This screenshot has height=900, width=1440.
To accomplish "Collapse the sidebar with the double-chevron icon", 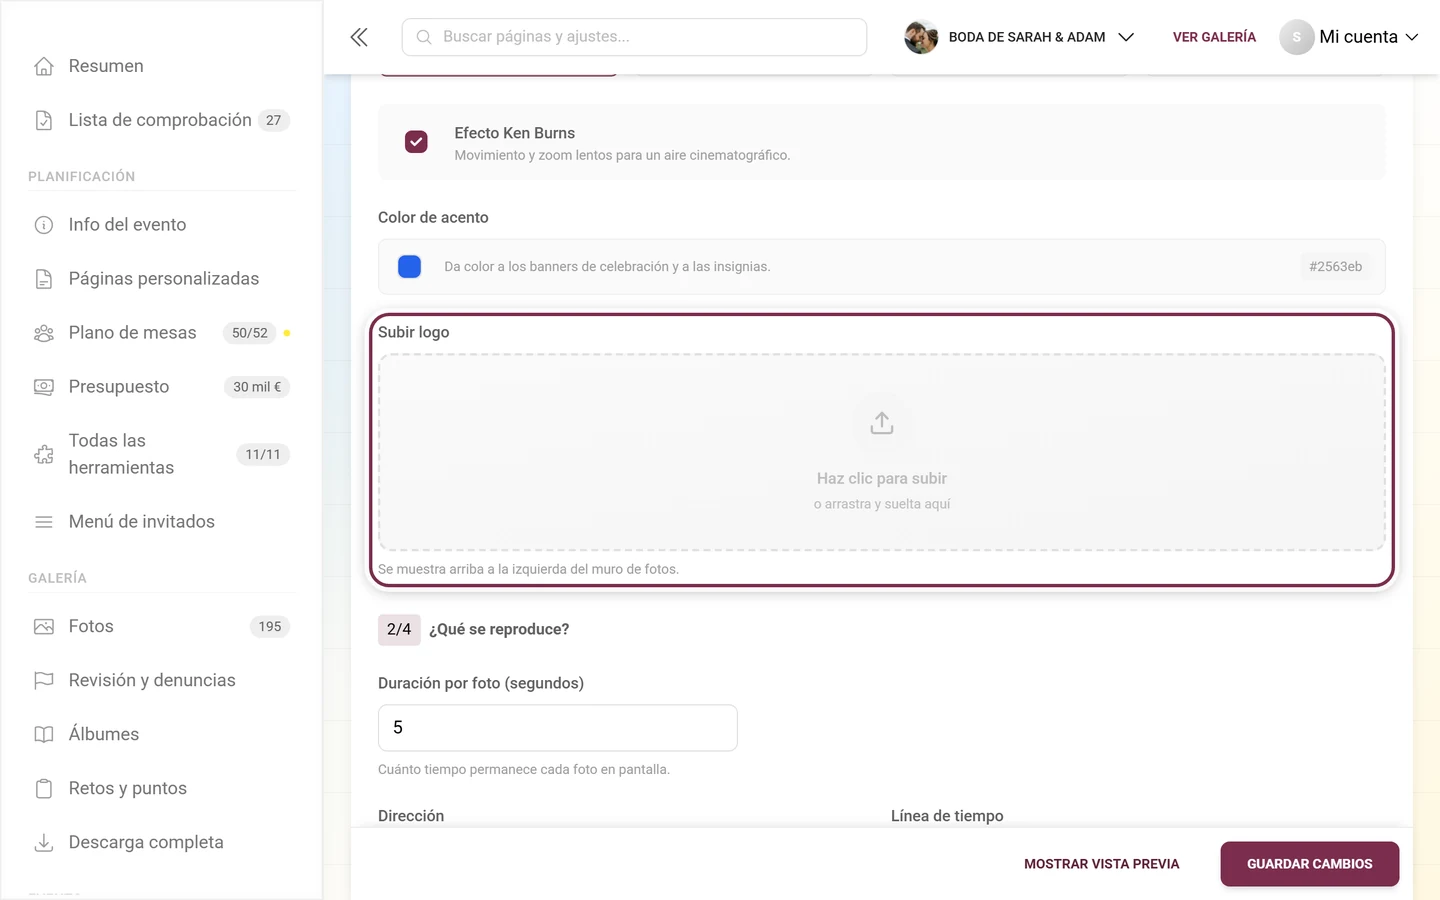I will 359,37.
